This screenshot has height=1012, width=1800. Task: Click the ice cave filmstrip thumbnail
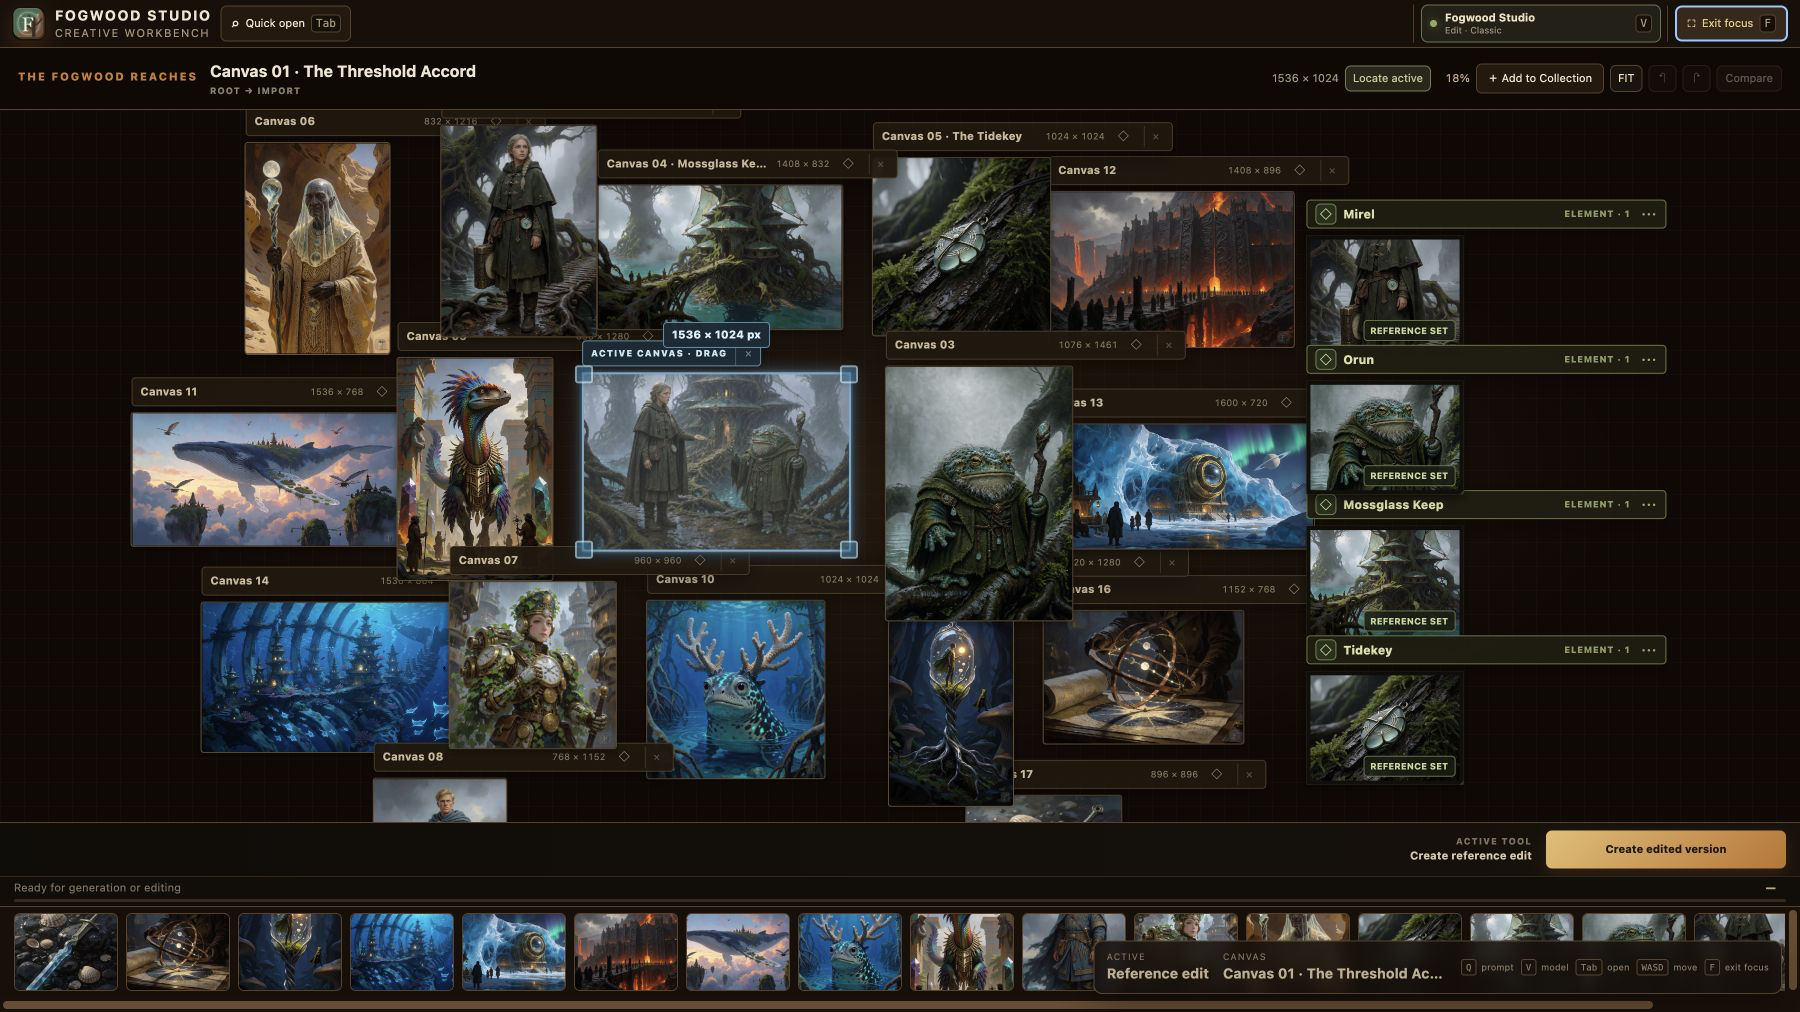(x=514, y=952)
